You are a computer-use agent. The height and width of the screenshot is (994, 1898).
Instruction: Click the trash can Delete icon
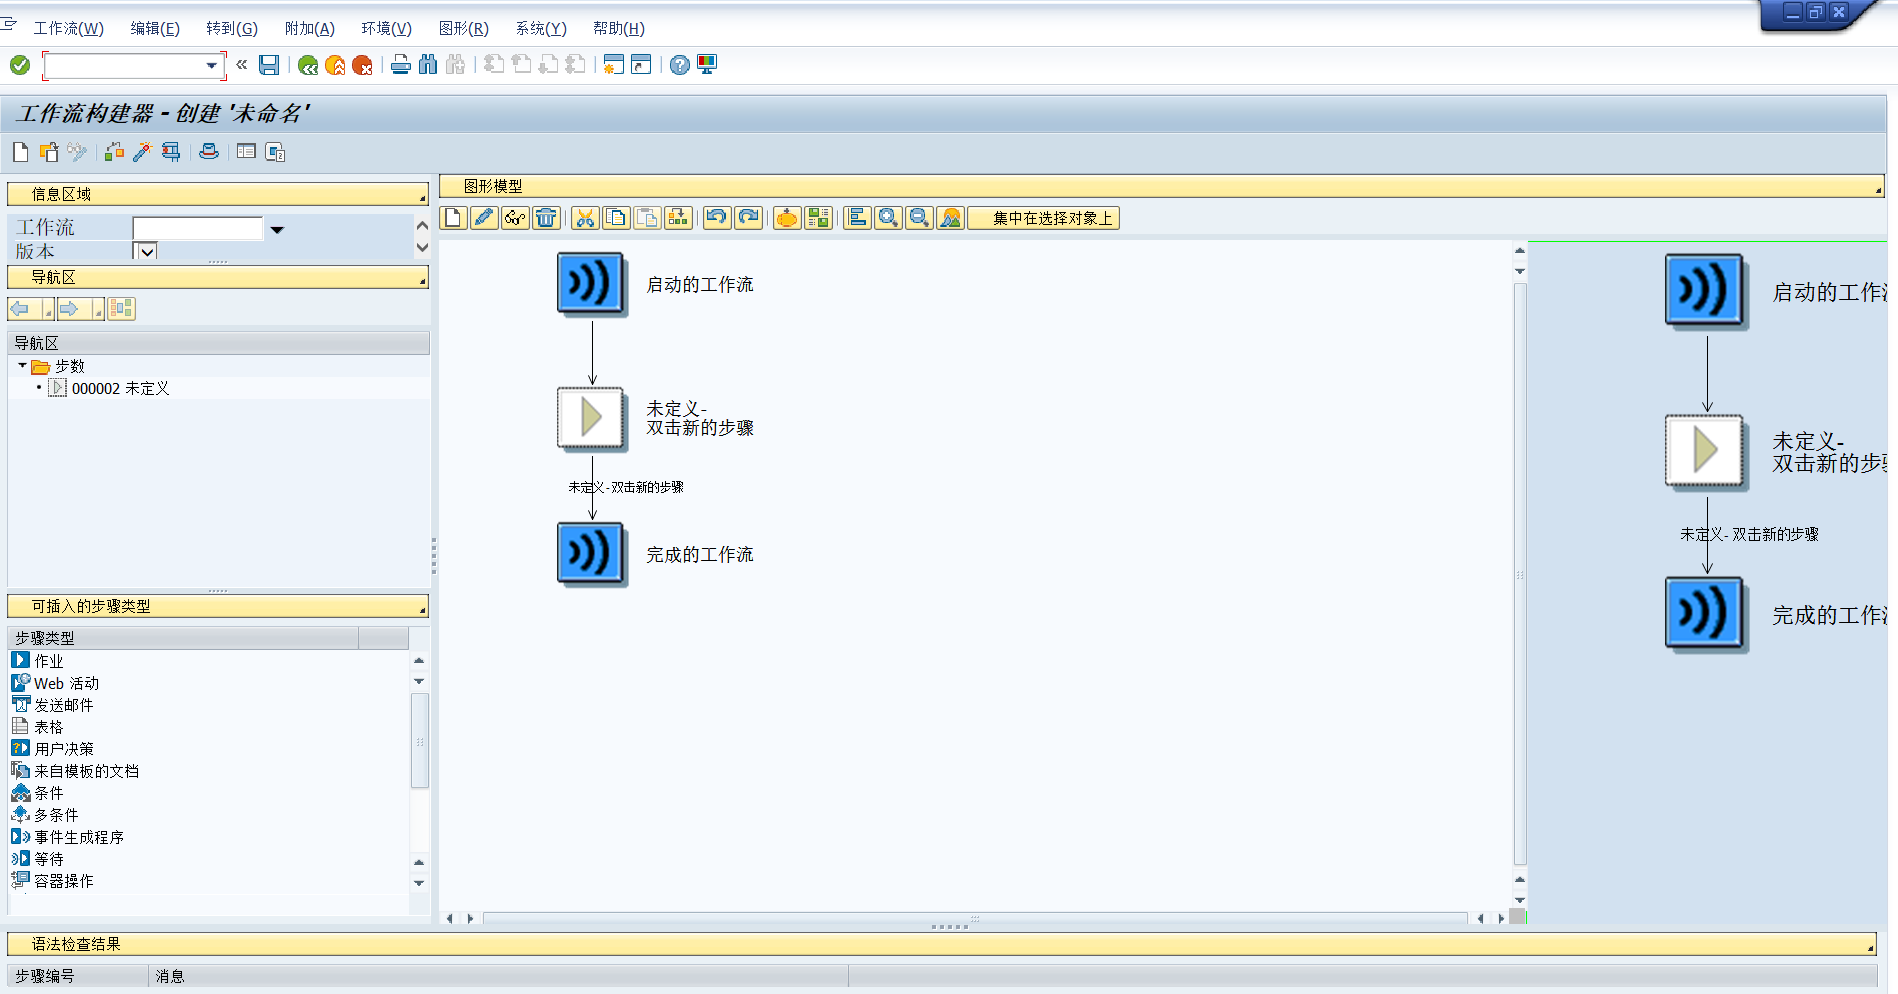[x=546, y=218]
